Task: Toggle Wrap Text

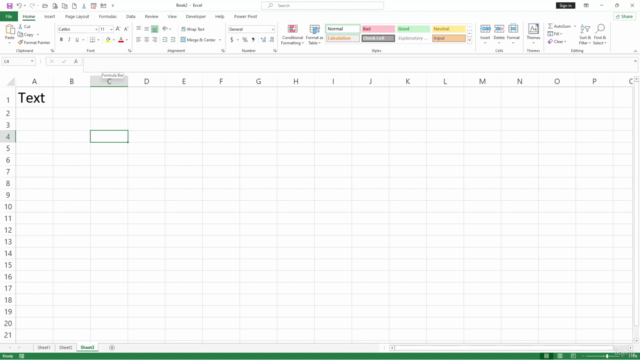Action: [193, 29]
